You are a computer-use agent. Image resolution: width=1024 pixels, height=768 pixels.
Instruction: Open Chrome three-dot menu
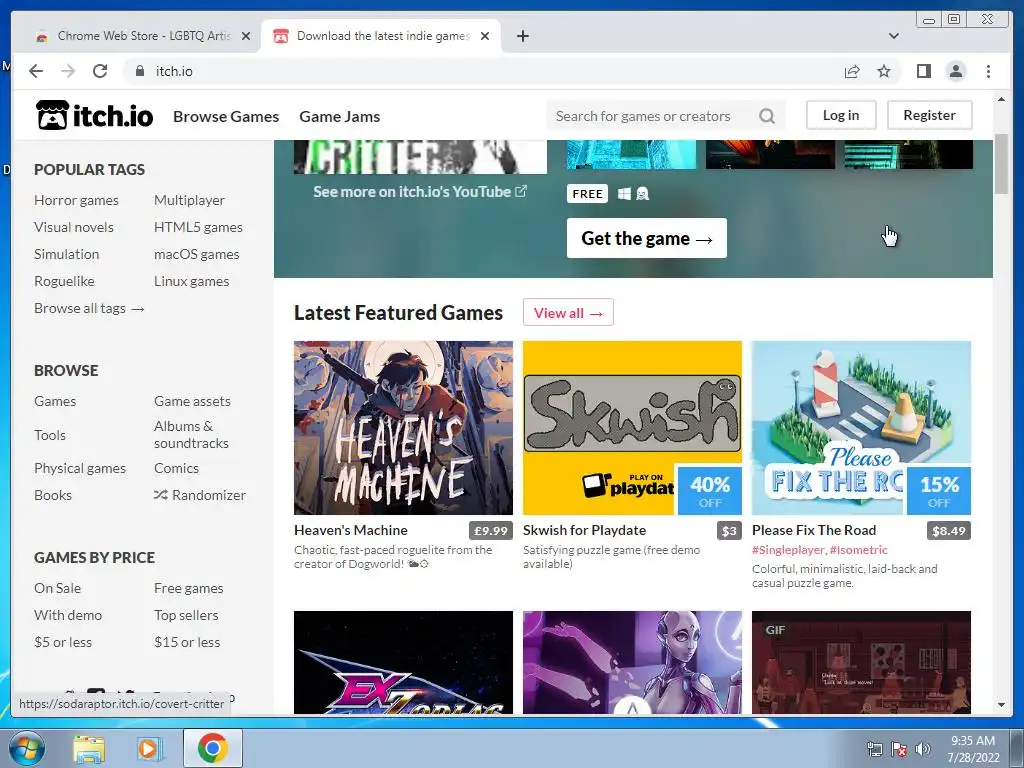988,71
